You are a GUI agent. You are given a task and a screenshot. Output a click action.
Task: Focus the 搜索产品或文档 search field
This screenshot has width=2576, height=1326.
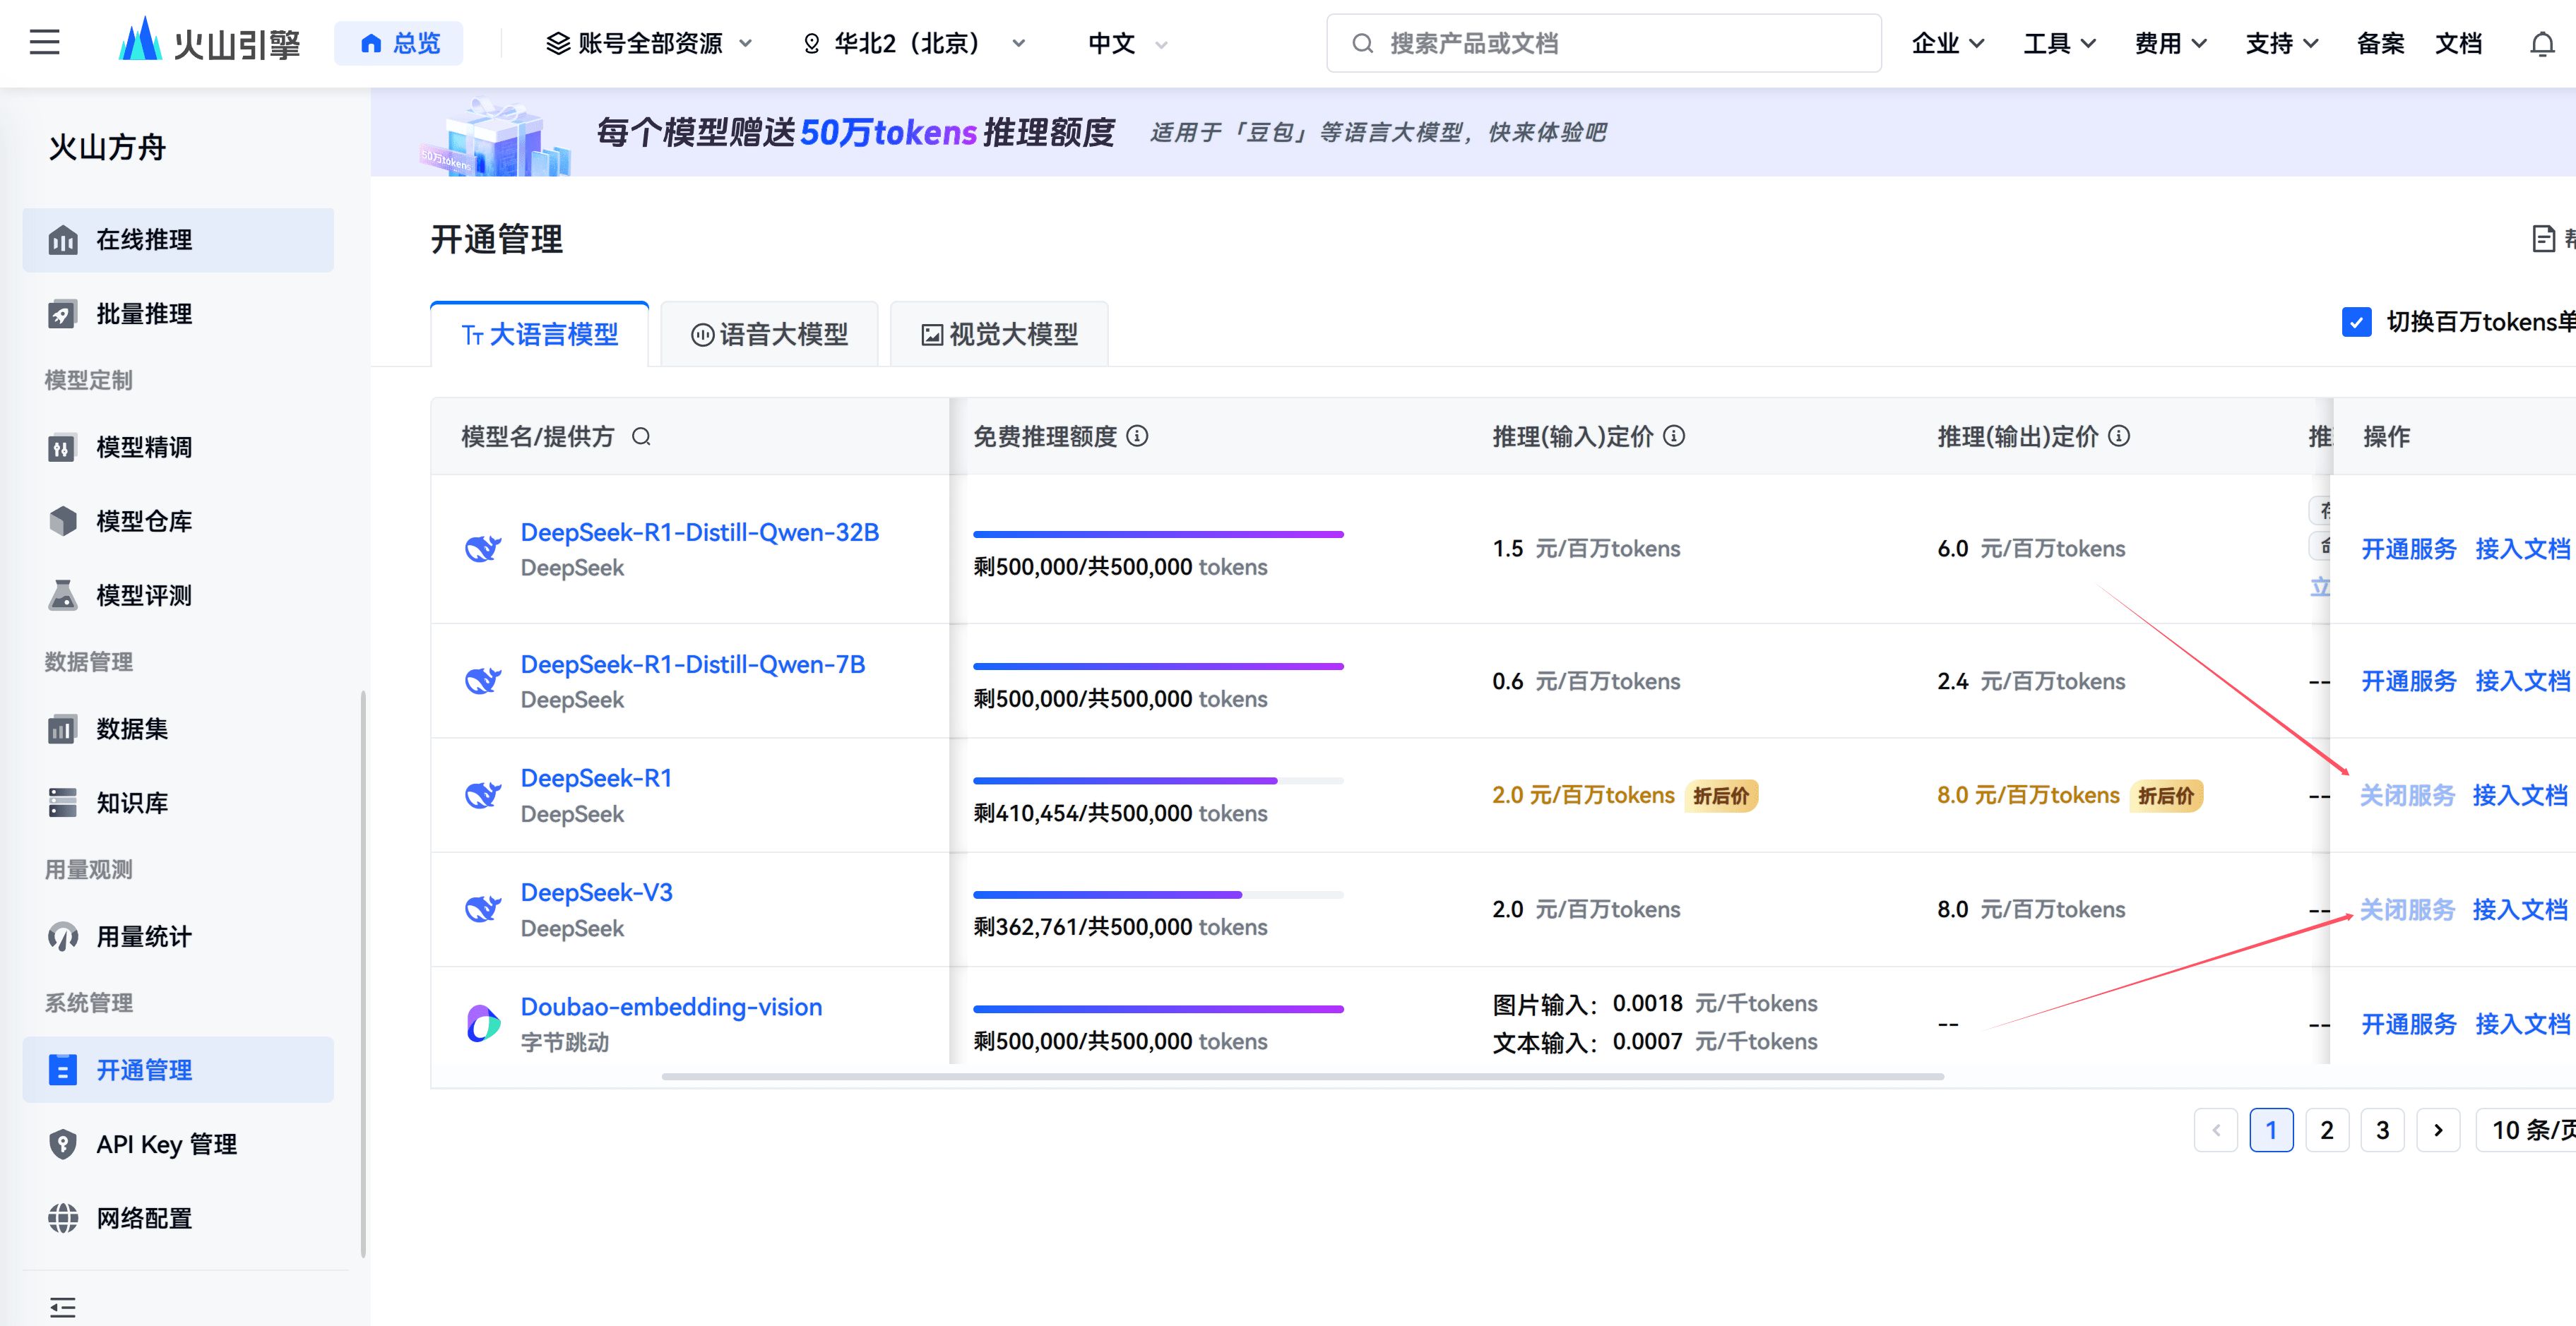click(x=1604, y=43)
